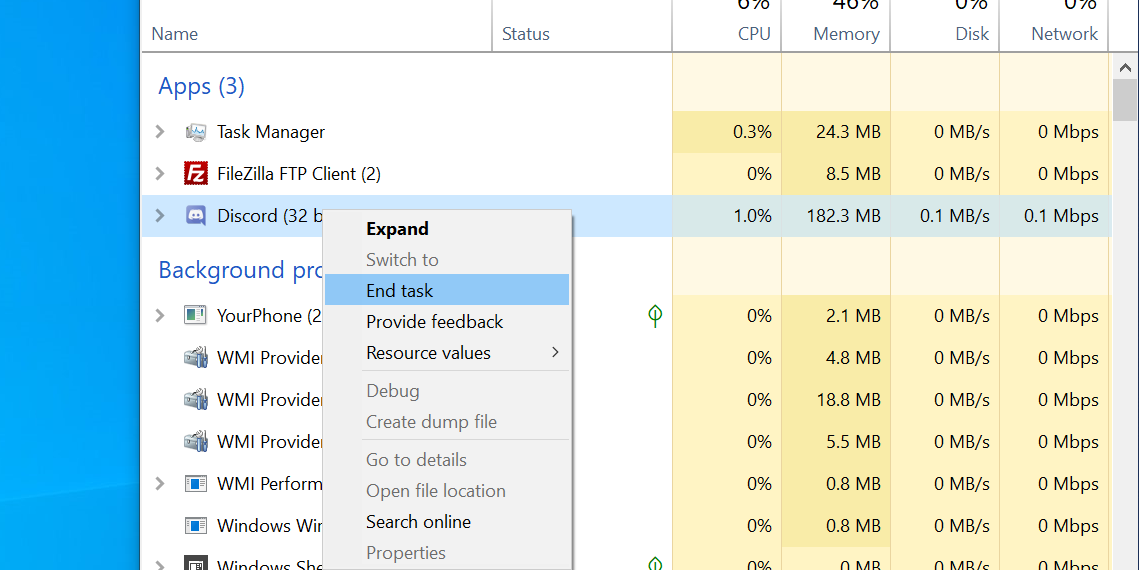
Task: Expand the YourPhone process group
Action: 160,316
